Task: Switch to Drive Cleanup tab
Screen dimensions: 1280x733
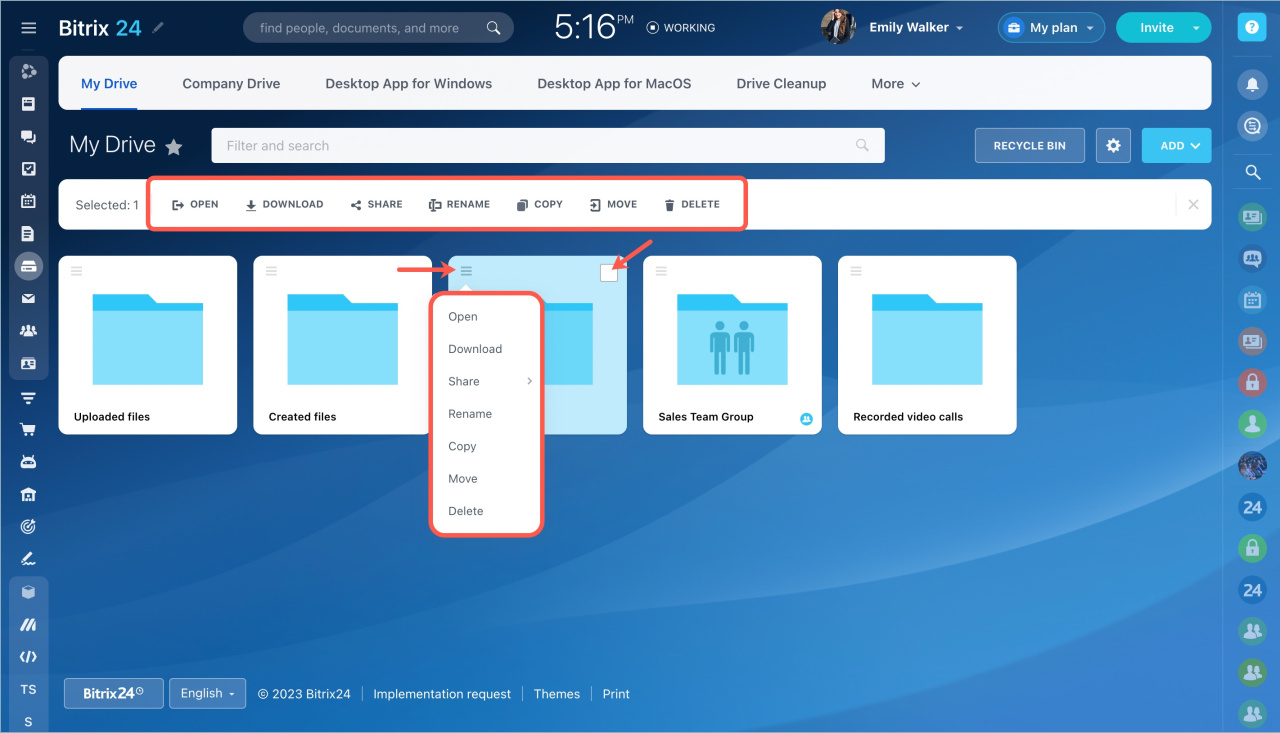Action: coord(781,84)
